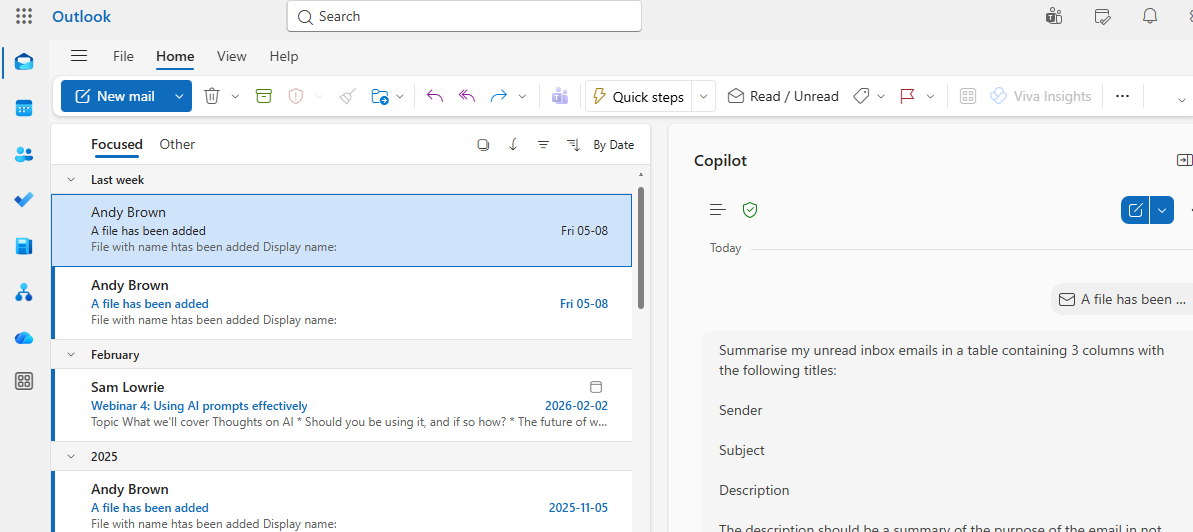Forward the selected email
Image resolution: width=1193 pixels, height=532 pixels.
[499, 96]
